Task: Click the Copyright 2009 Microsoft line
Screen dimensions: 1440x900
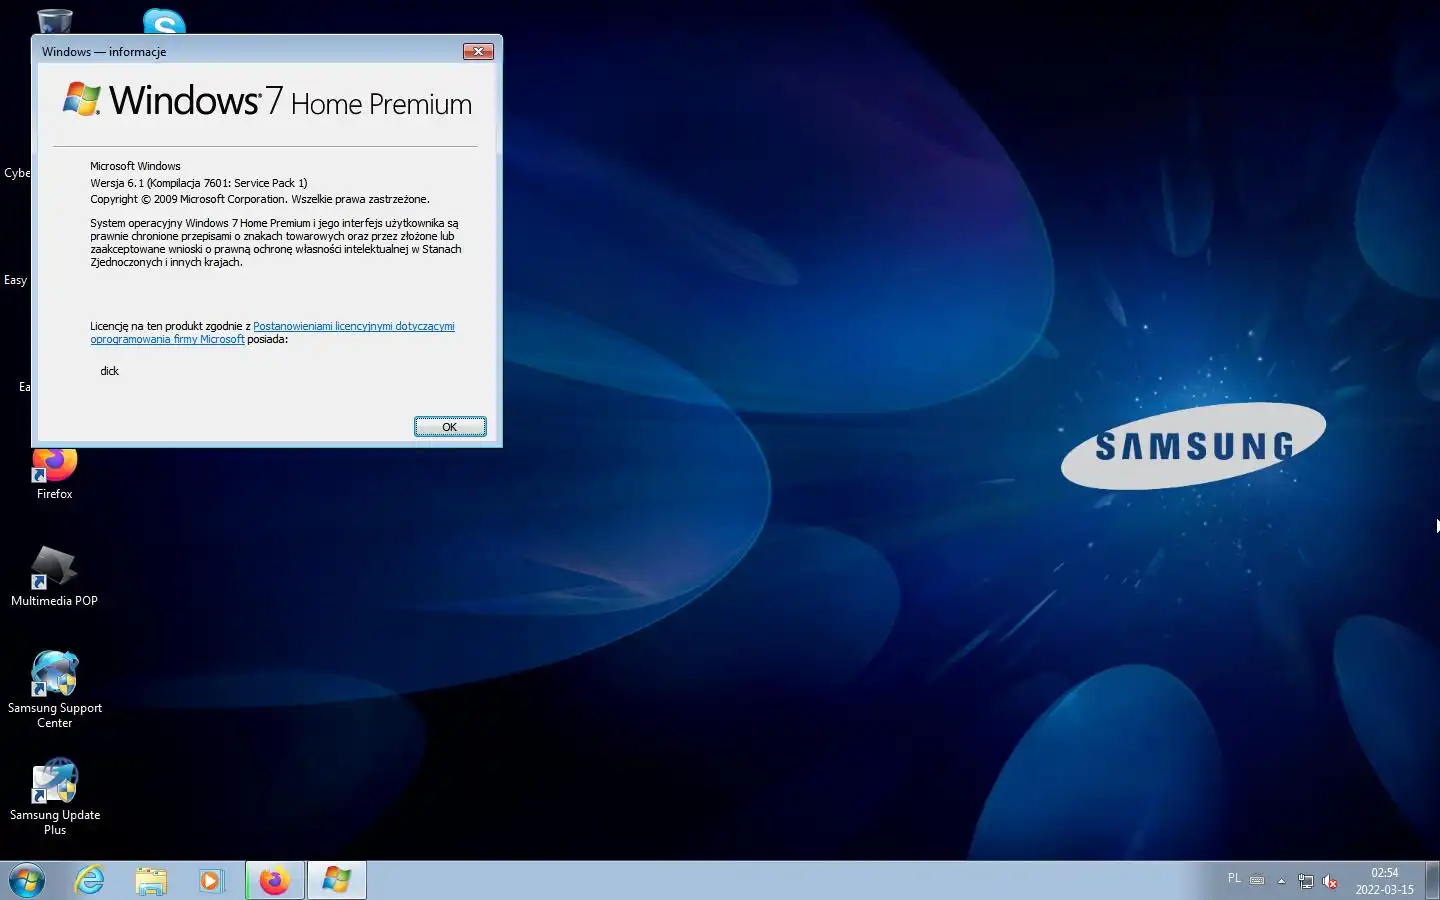Action: (x=260, y=199)
